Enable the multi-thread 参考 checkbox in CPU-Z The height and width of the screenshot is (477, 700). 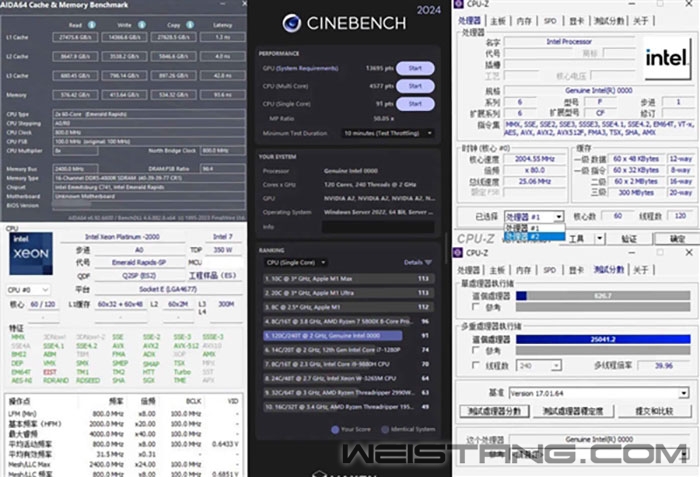[476, 350]
